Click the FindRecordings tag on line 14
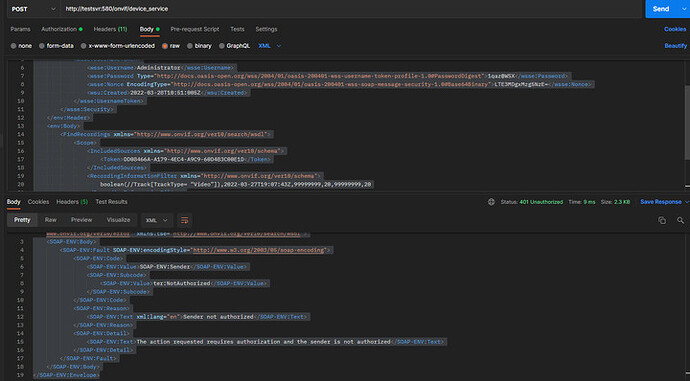The height and width of the screenshot is (381, 690). pos(87,134)
